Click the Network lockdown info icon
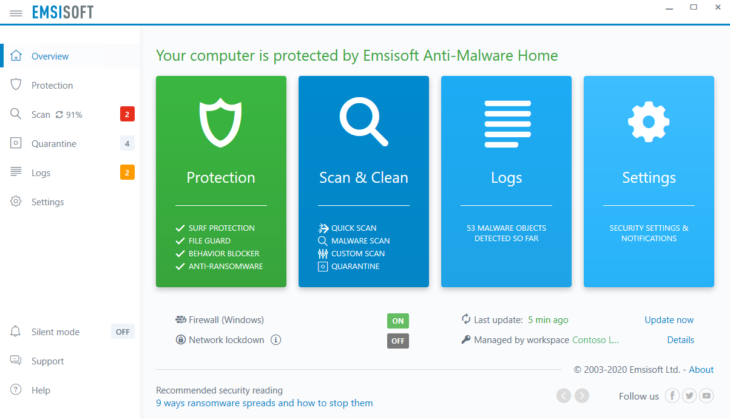Image resolution: width=730 pixels, height=419 pixels. (x=276, y=340)
